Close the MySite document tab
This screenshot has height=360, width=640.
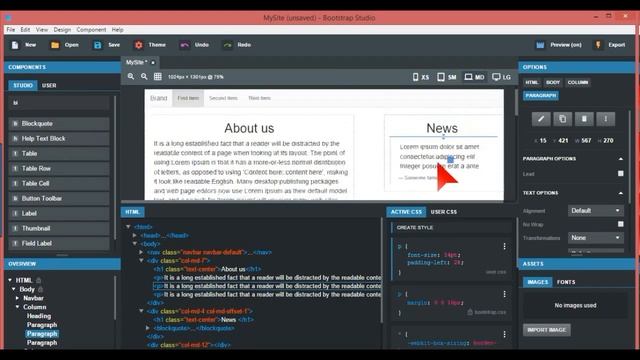153,62
